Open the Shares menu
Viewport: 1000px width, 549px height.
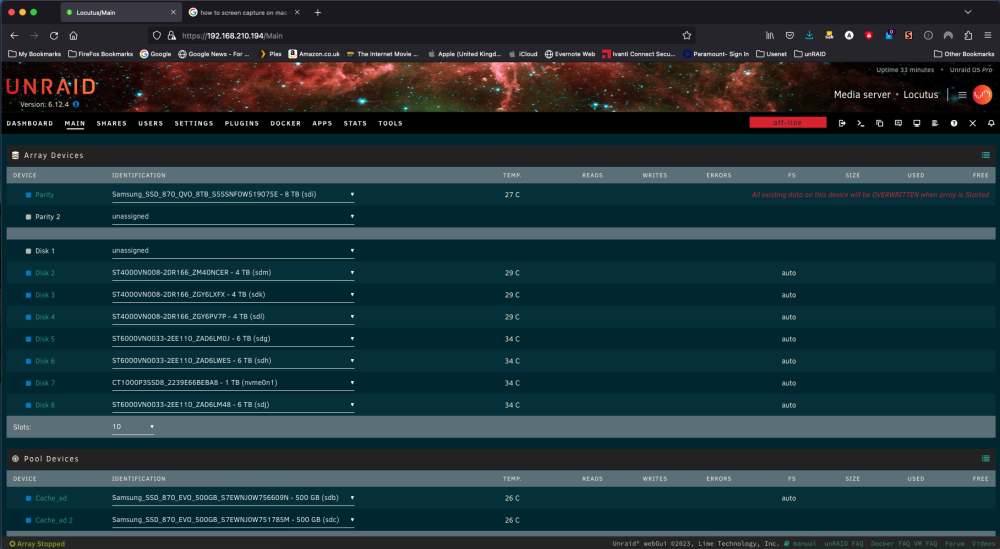[x=112, y=123]
